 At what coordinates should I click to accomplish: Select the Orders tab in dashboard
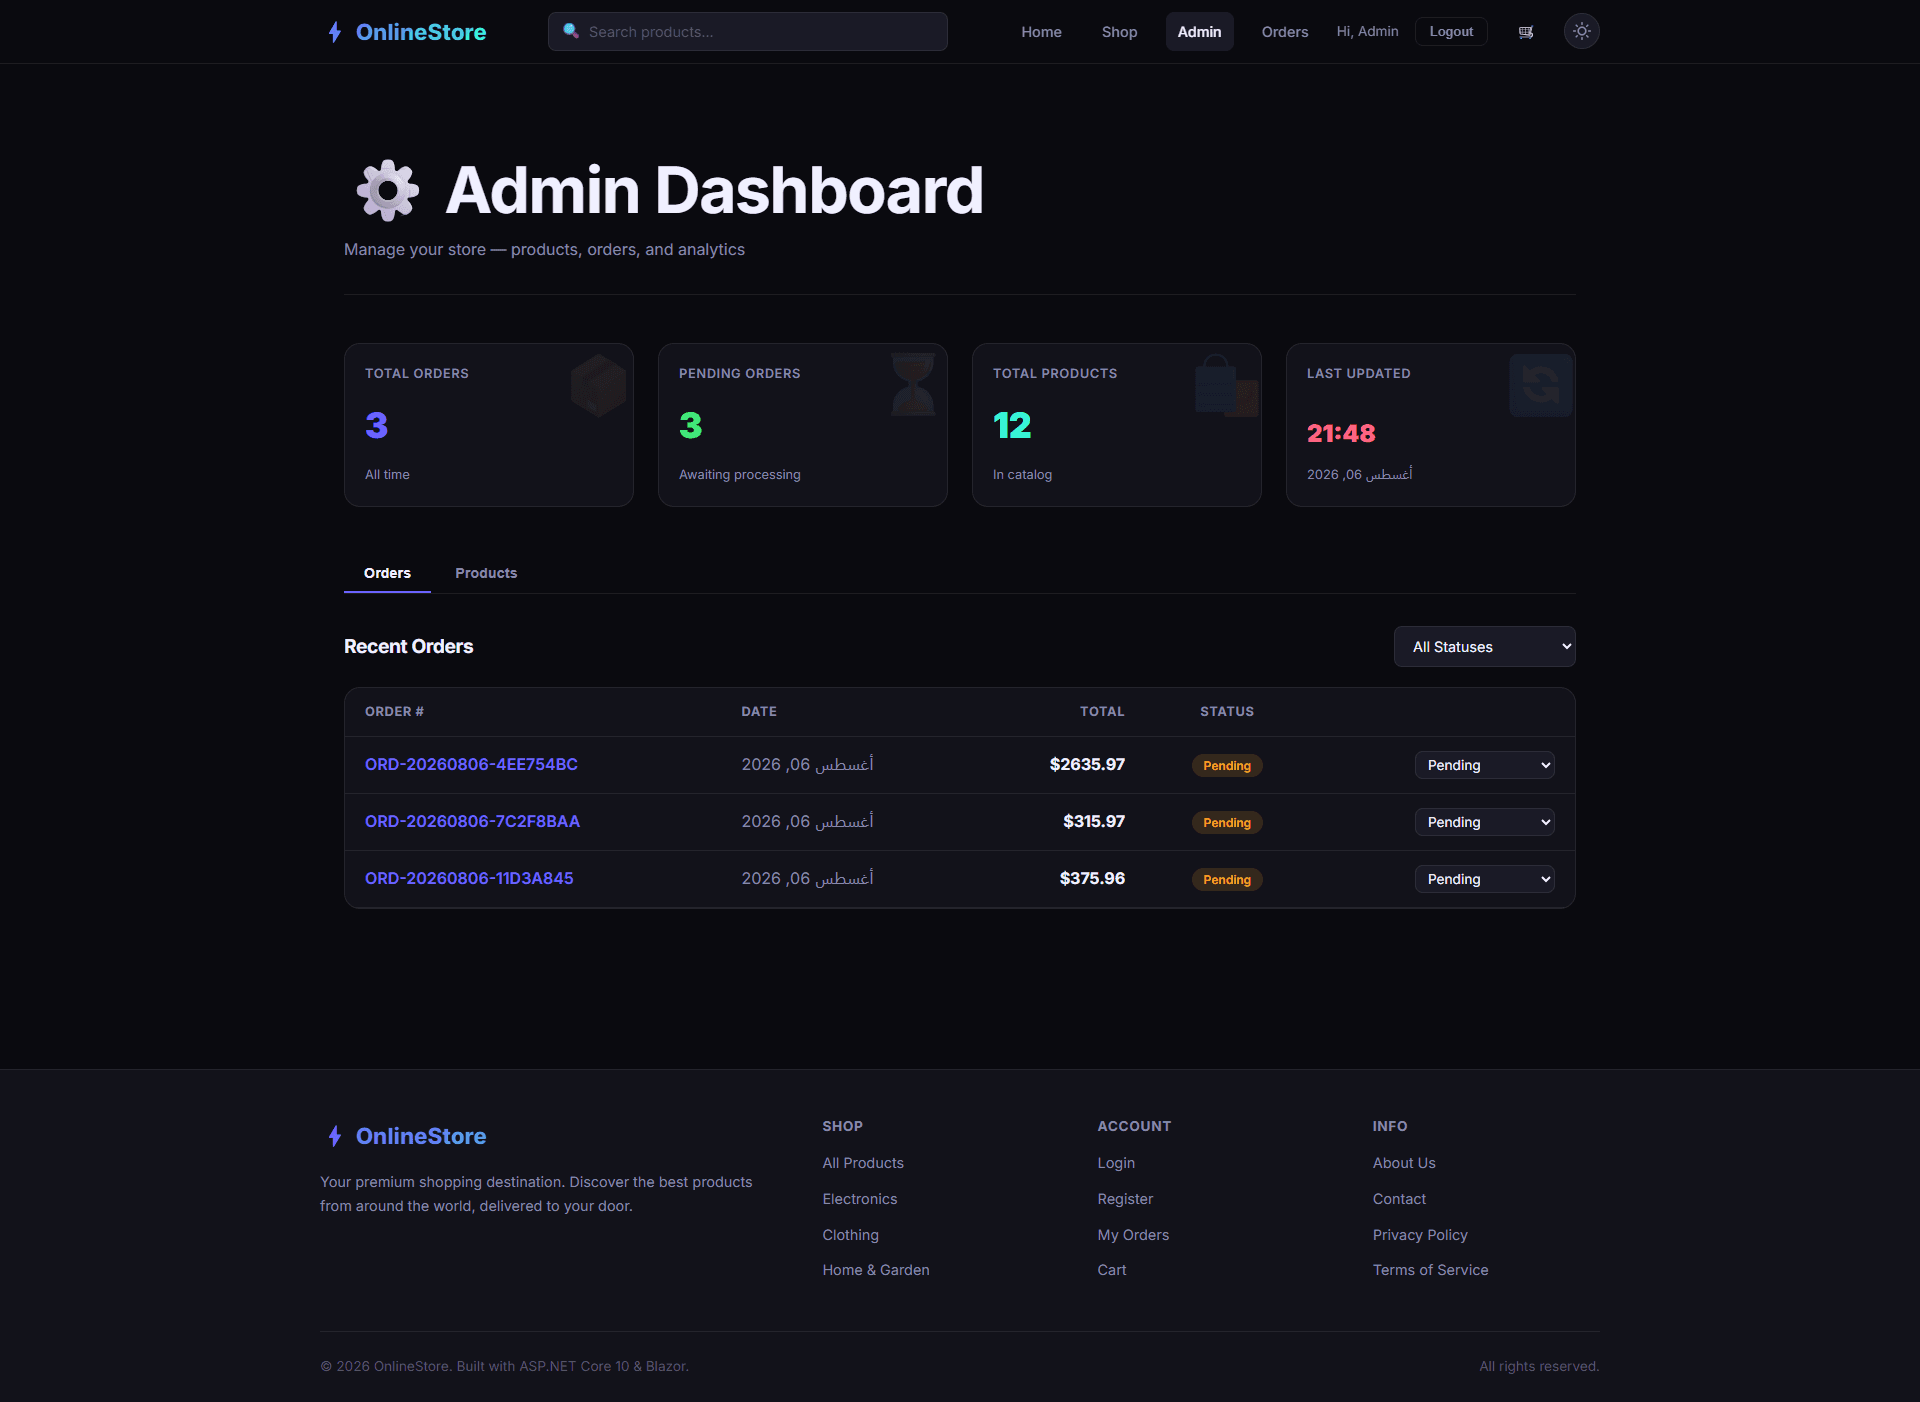pos(387,573)
